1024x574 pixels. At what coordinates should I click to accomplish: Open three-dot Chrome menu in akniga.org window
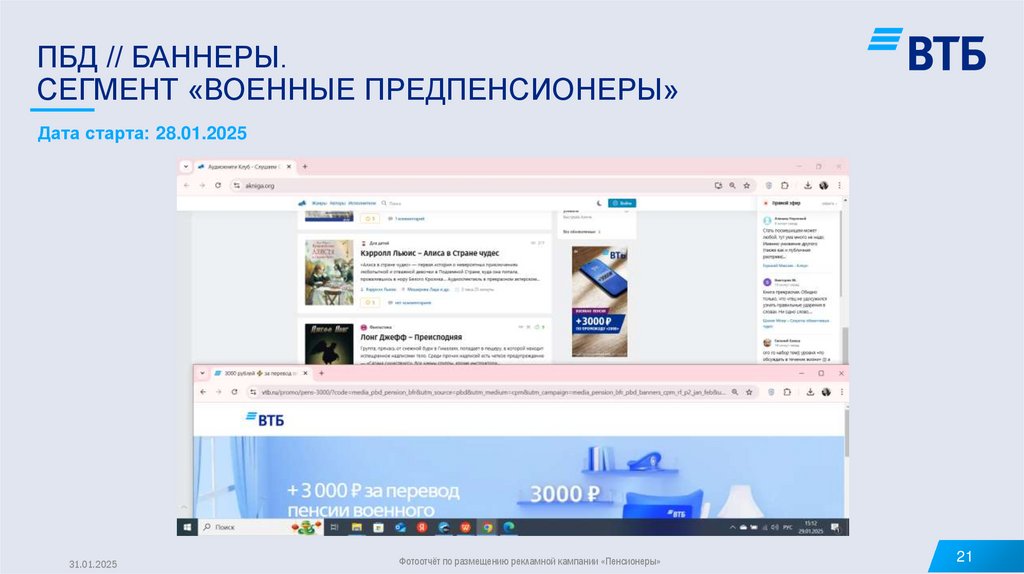click(x=839, y=185)
